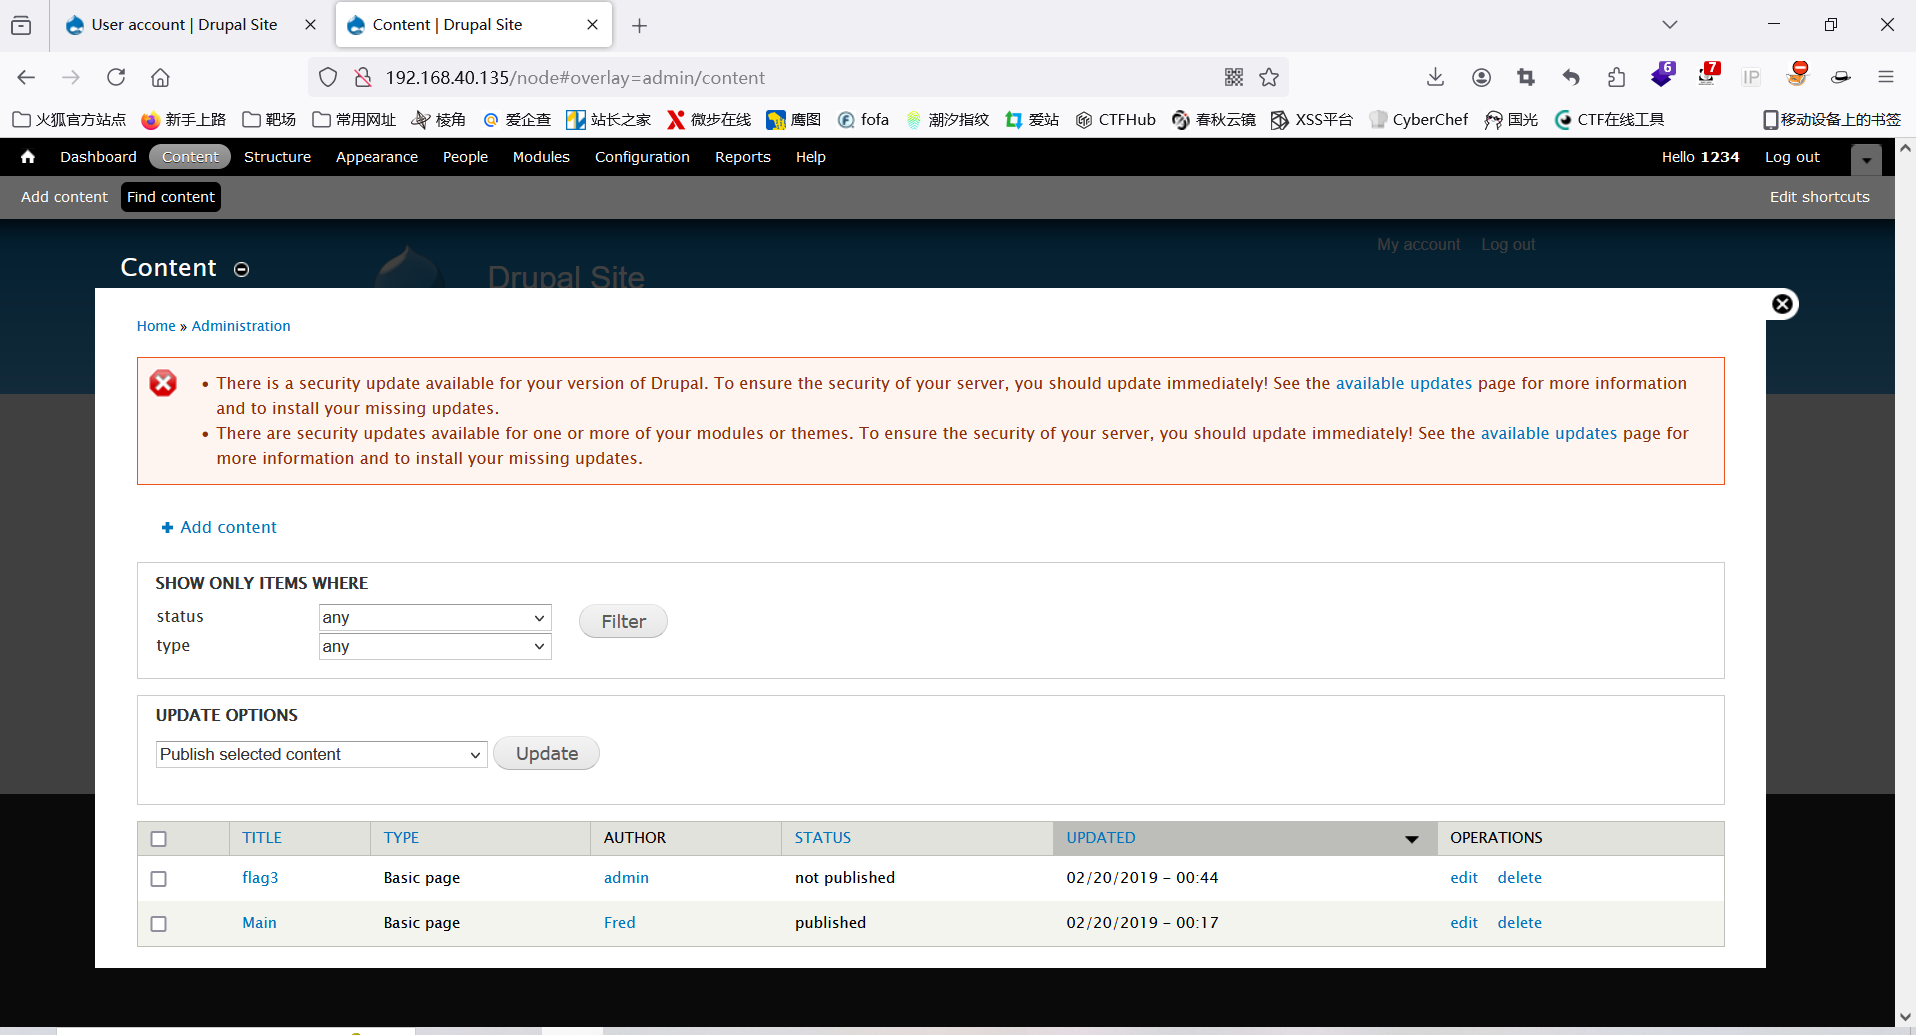Click the Drupal admin home icon
This screenshot has width=1916, height=1035.
pos(28,157)
